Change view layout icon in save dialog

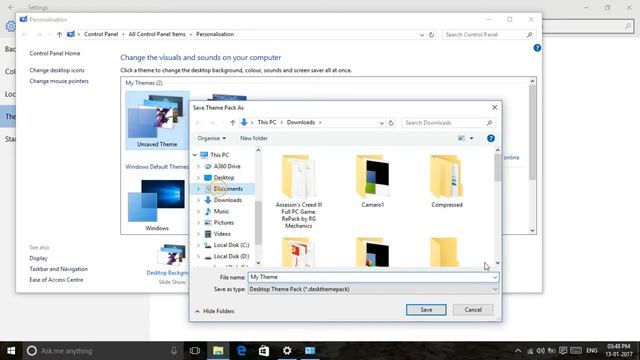click(x=461, y=138)
